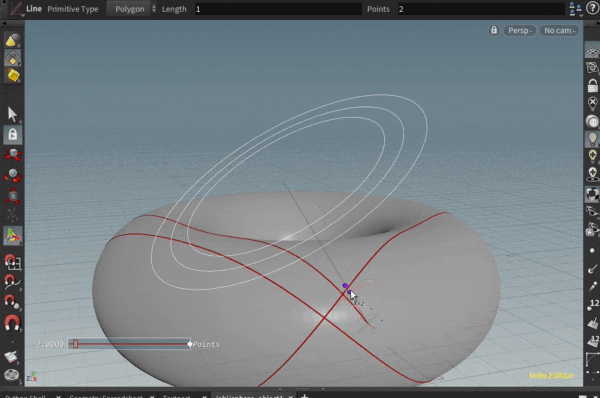Screen dimensions: 600x398
Task: Switch to the /obj/sphere_object1 tab
Action: 249,396
